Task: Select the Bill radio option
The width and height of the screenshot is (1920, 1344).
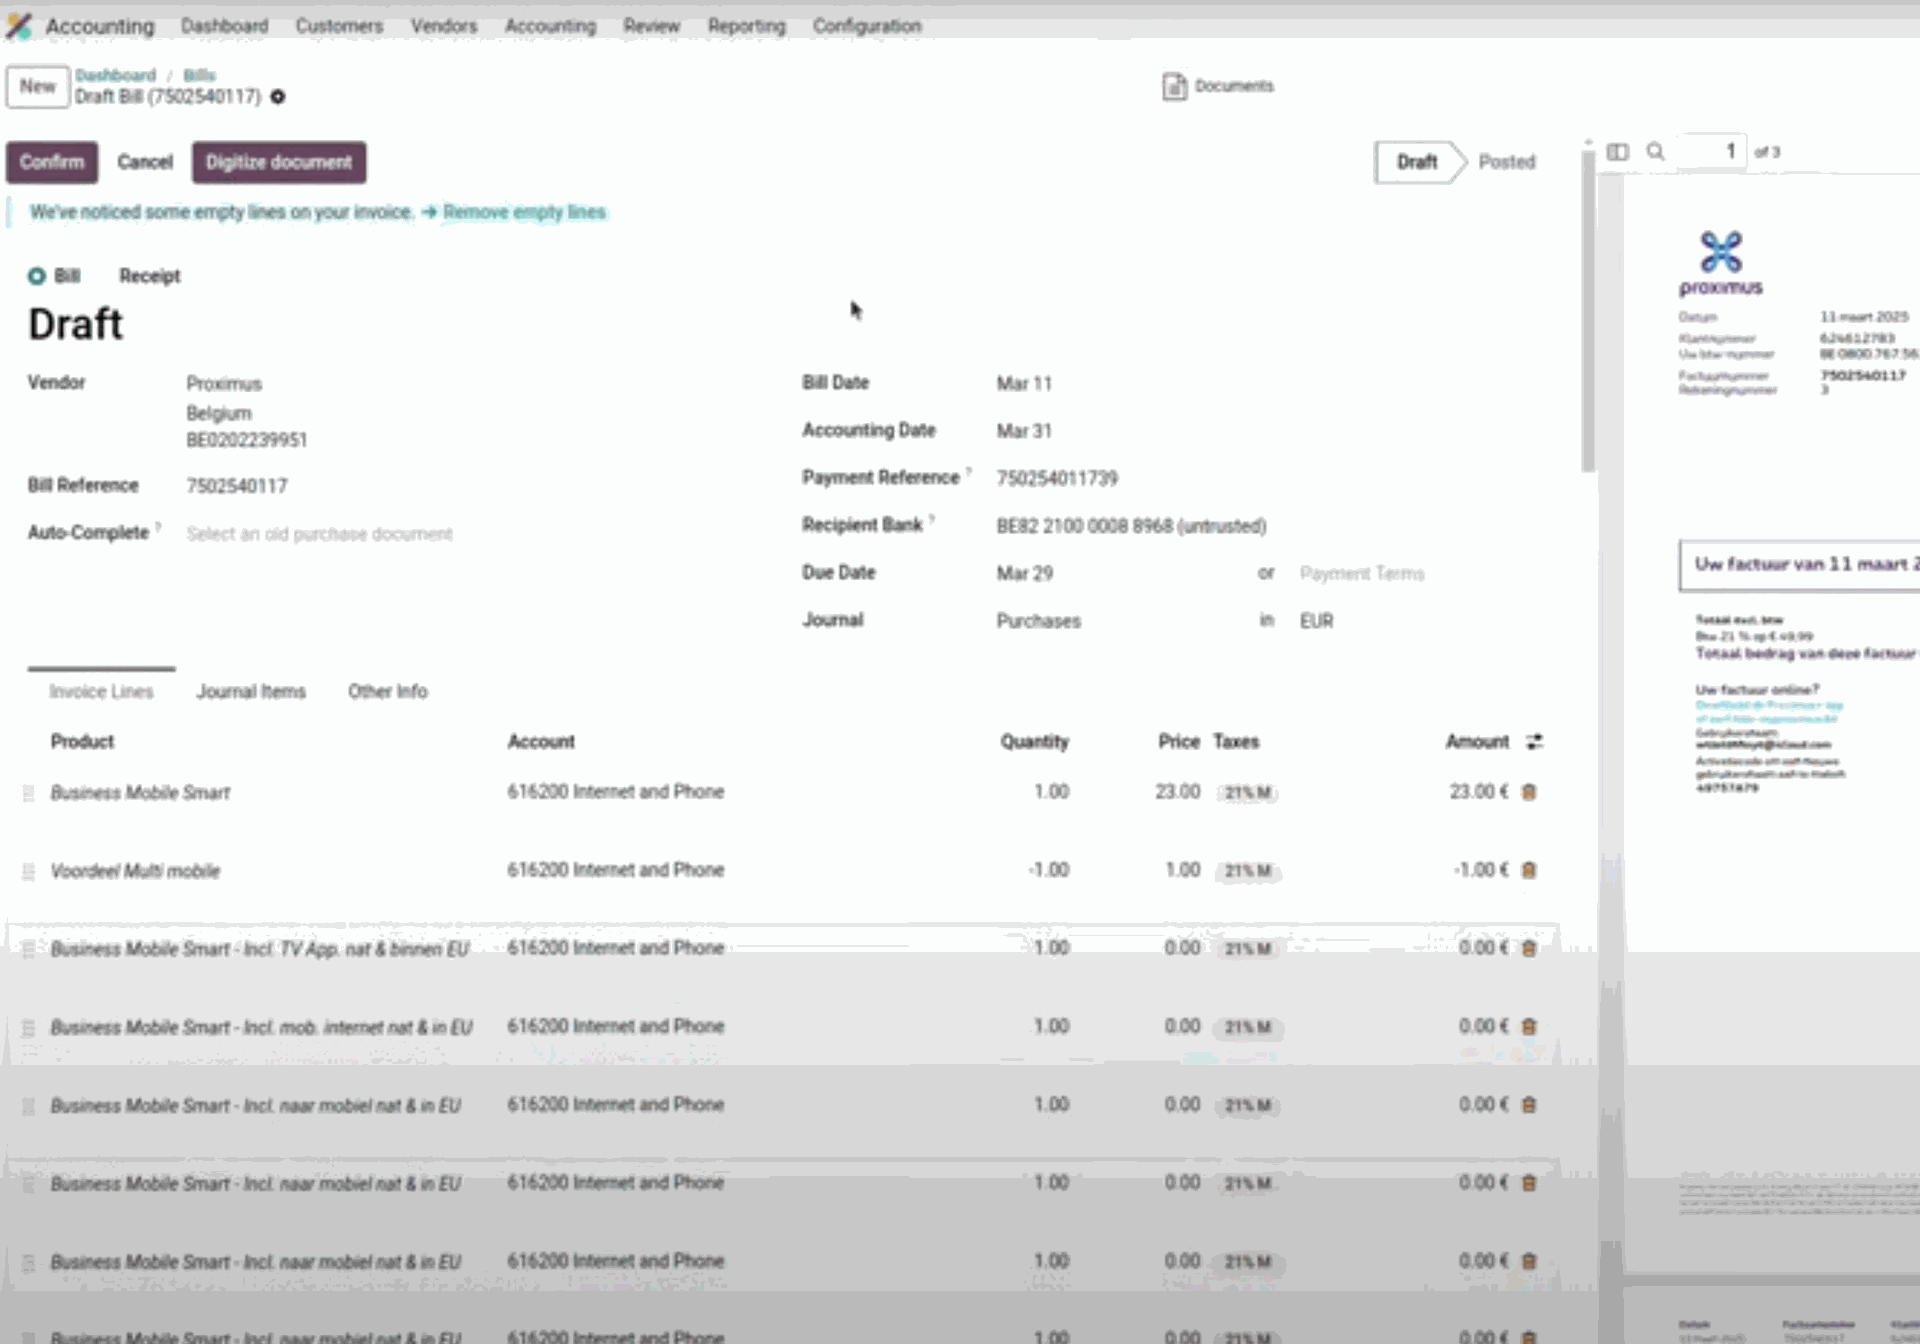Action: coord(37,276)
